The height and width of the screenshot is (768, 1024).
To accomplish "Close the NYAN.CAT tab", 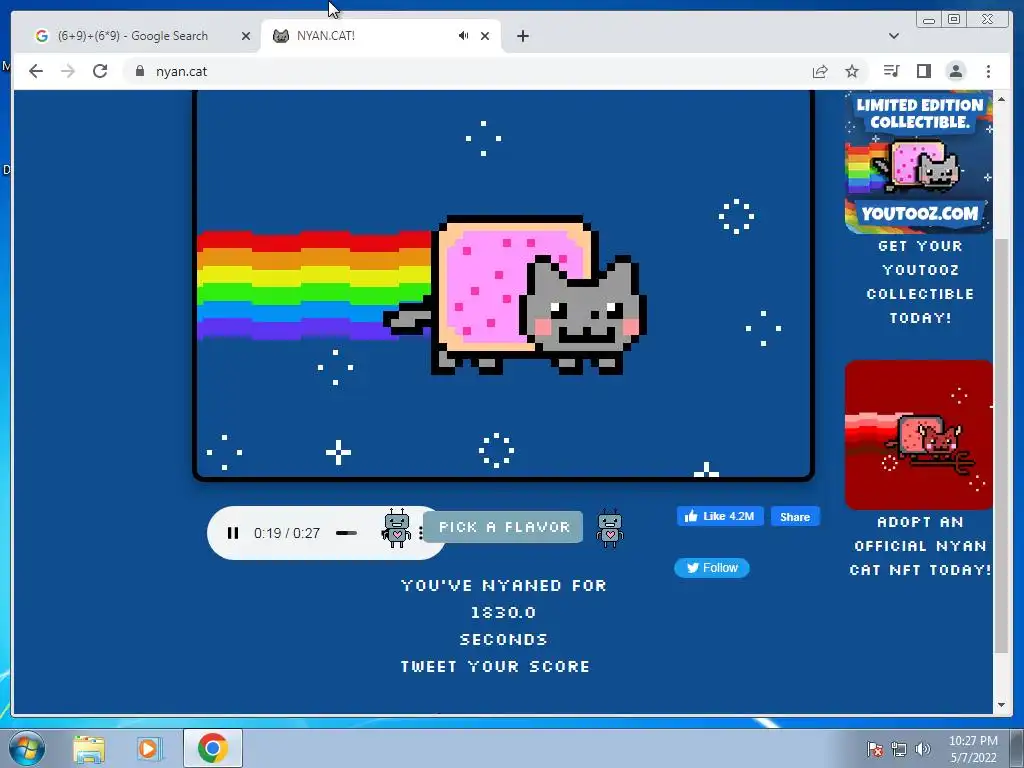I will [x=485, y=36].
